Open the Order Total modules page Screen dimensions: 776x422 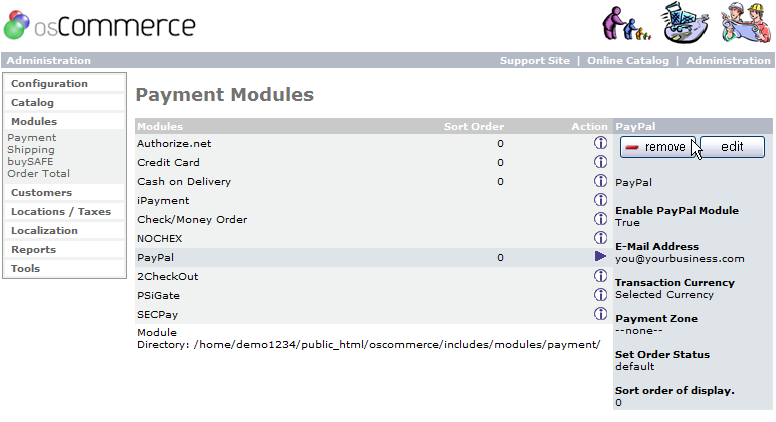38,174
